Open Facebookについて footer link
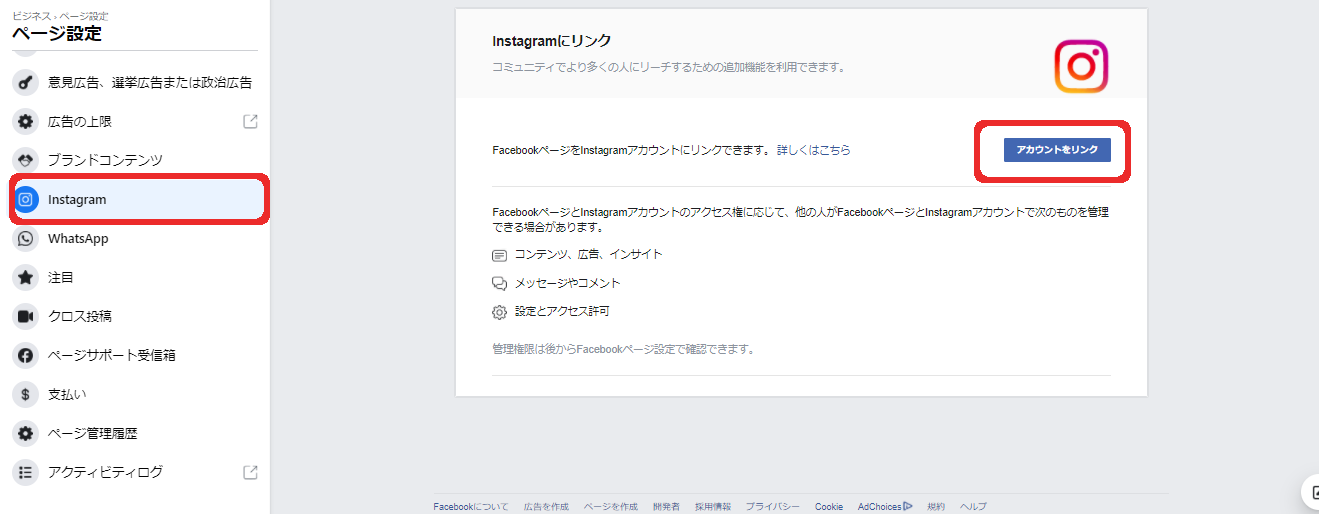 471,507
